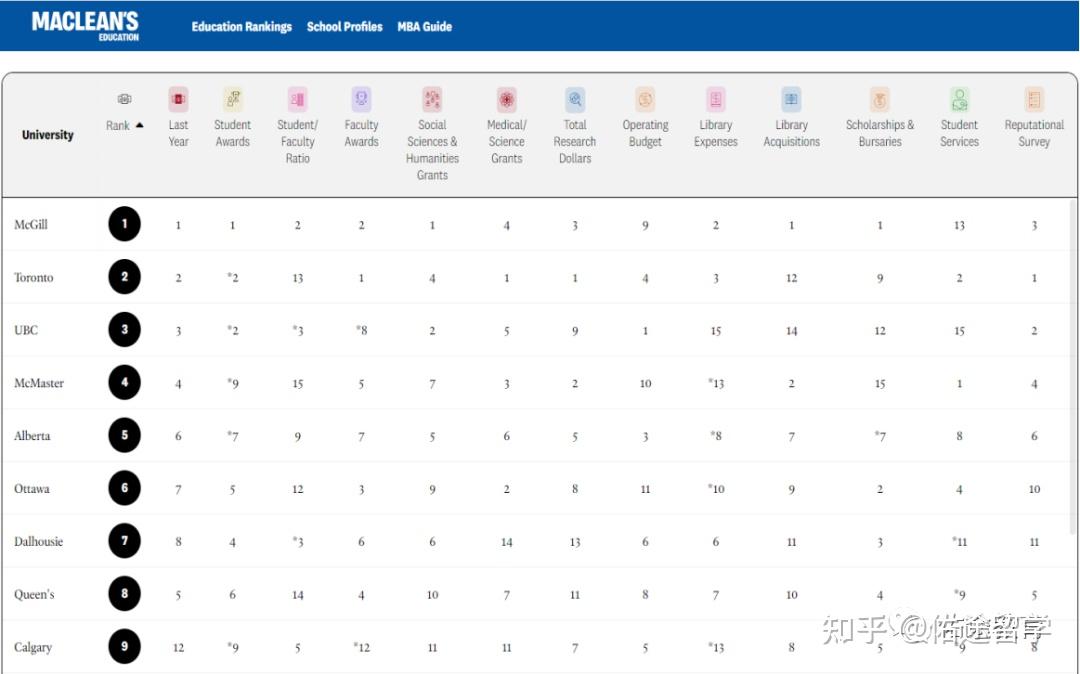Sort by the Library Expenses header label

tap(716, 133)
